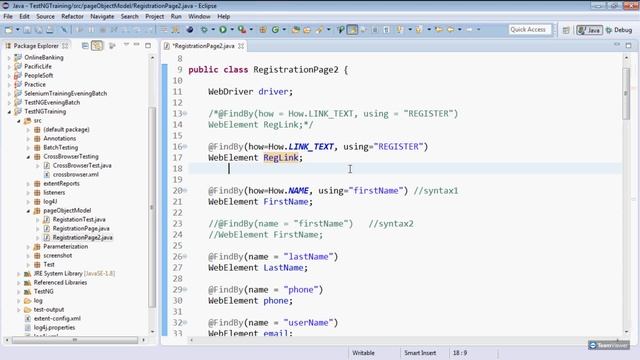The image size is (640, 360).
Task: Select the Package Explorer tab
Action: coord(36,46)
